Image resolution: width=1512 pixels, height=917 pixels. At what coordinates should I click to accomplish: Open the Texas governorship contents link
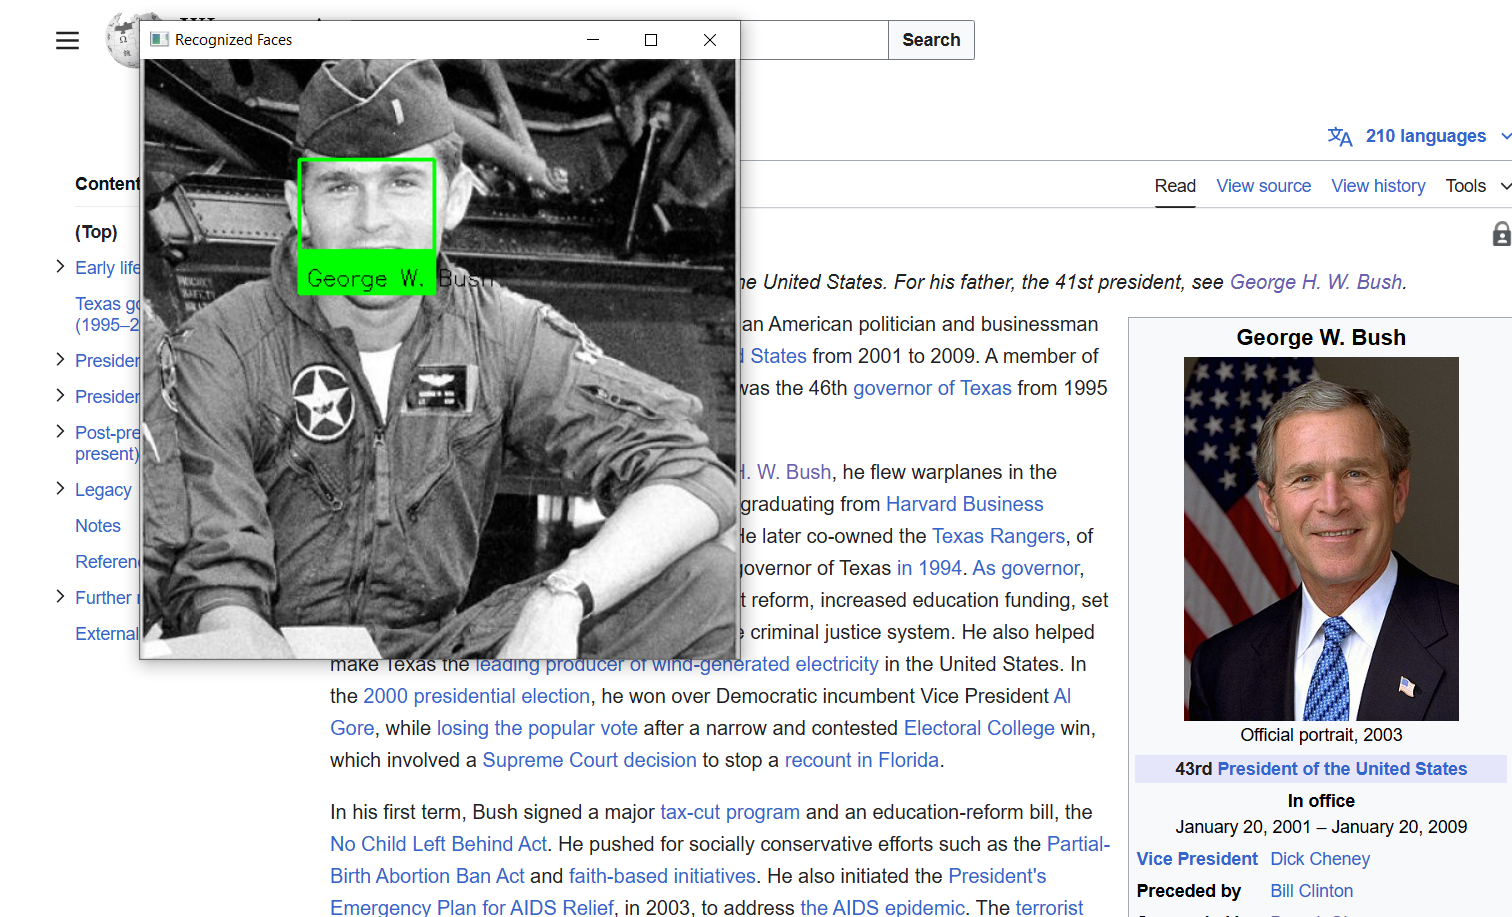[107, 314]
